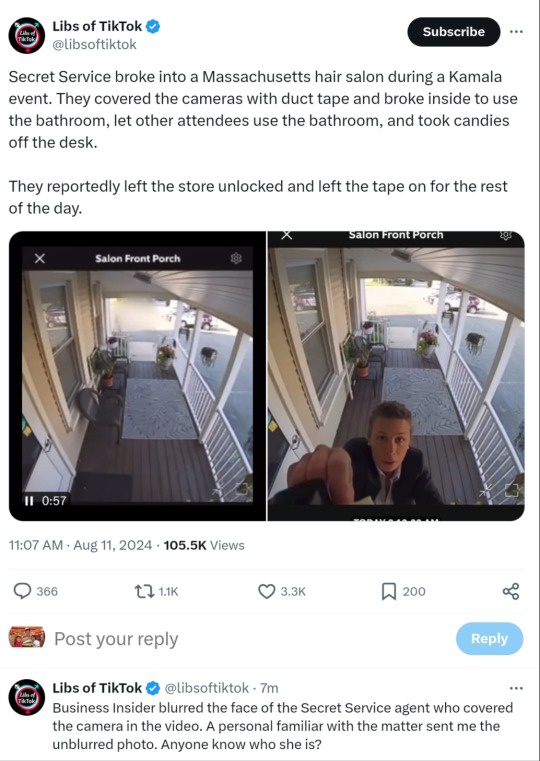The image size is (540, 761).
Task: Close right Salon Front Porch video overlay
Action: pos(287,235)
